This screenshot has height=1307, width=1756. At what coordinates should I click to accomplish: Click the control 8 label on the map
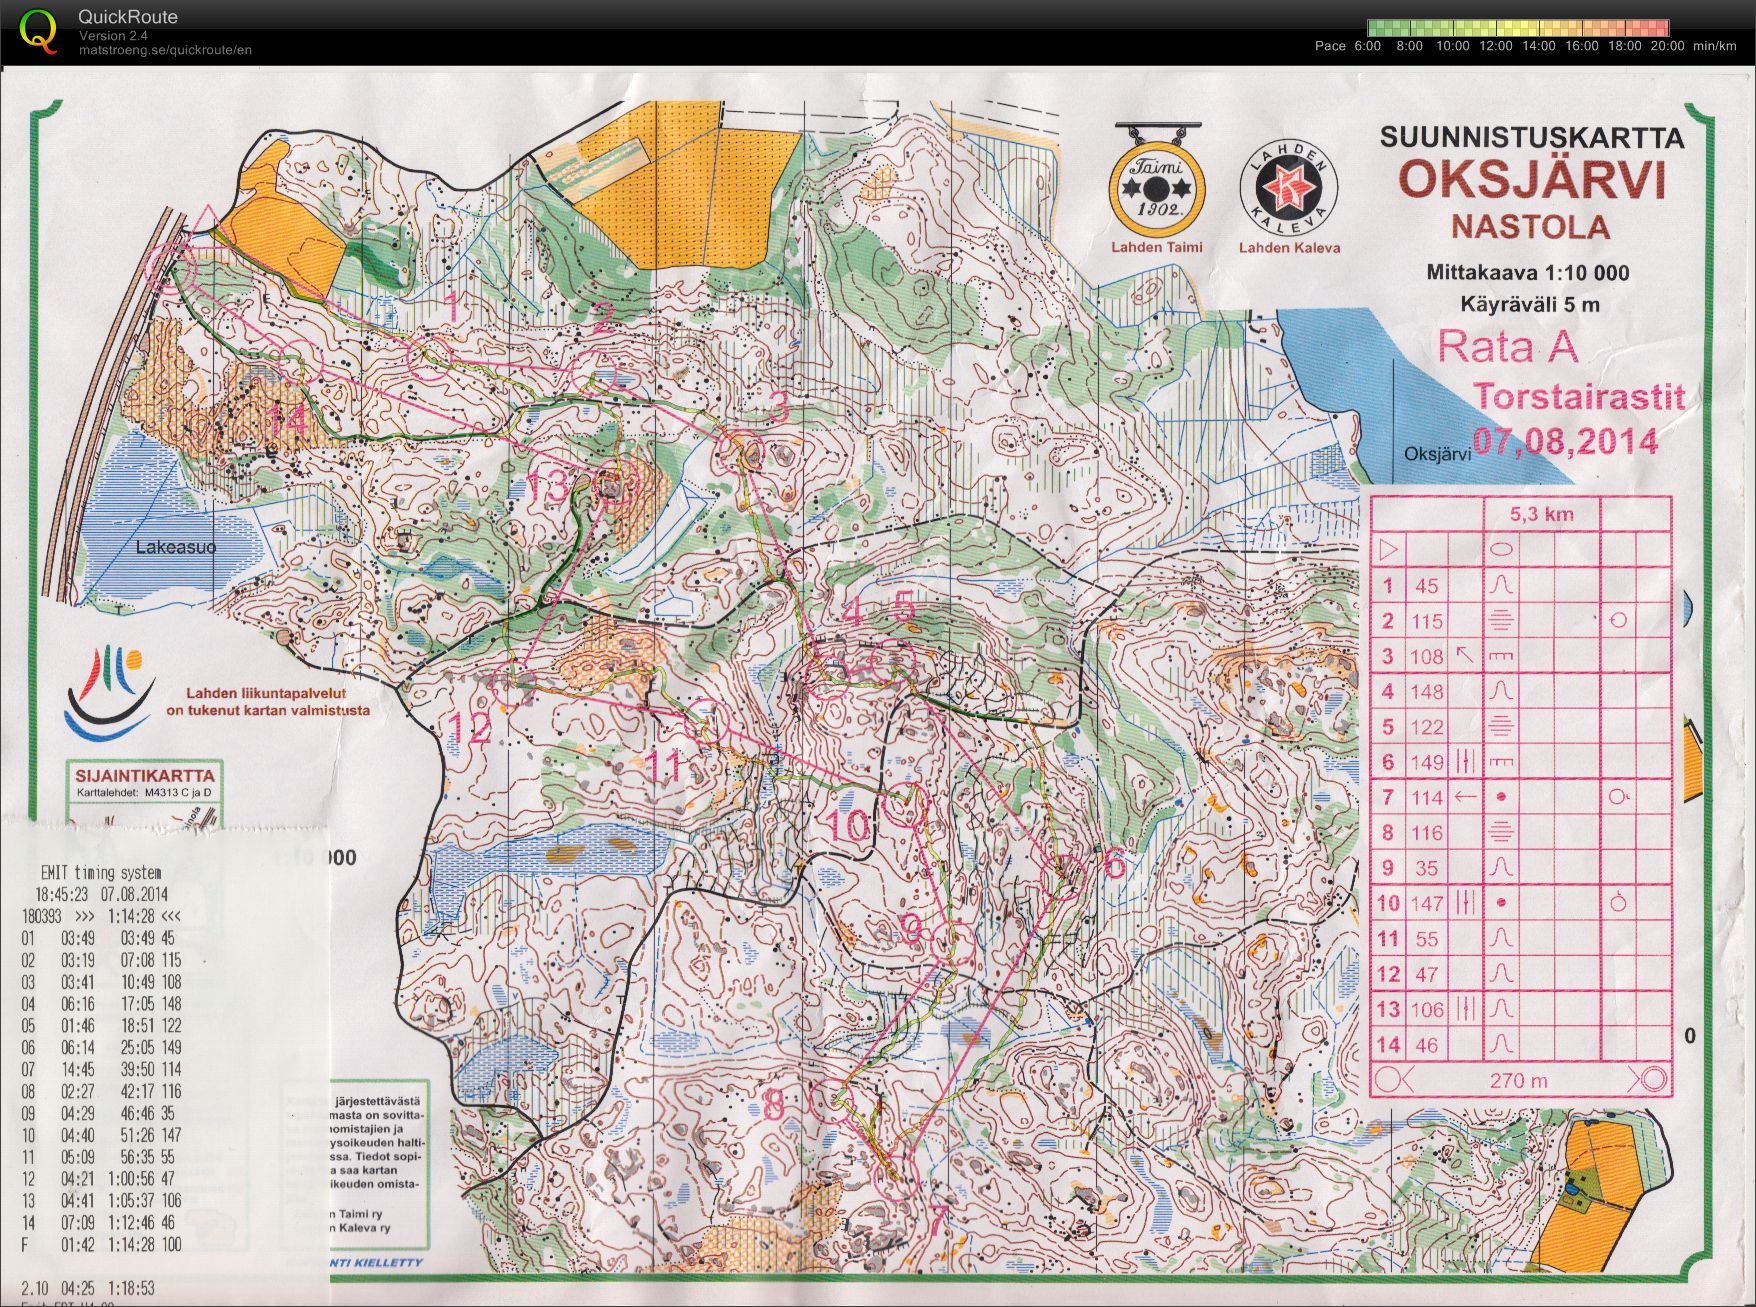point(774,1105)
